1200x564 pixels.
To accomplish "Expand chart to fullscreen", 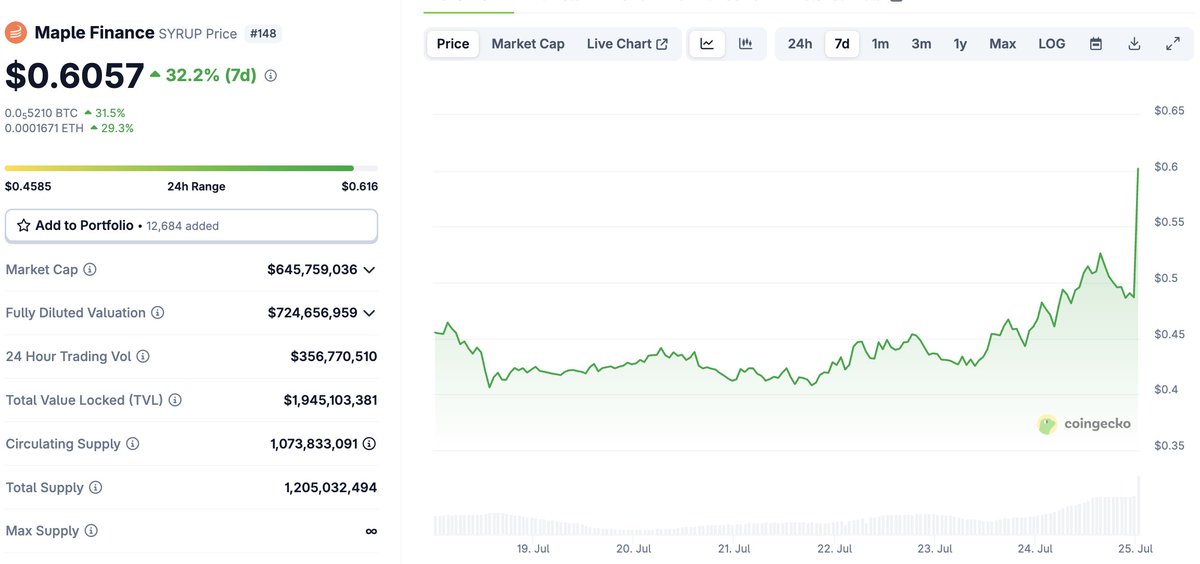I will point(1173,44).
